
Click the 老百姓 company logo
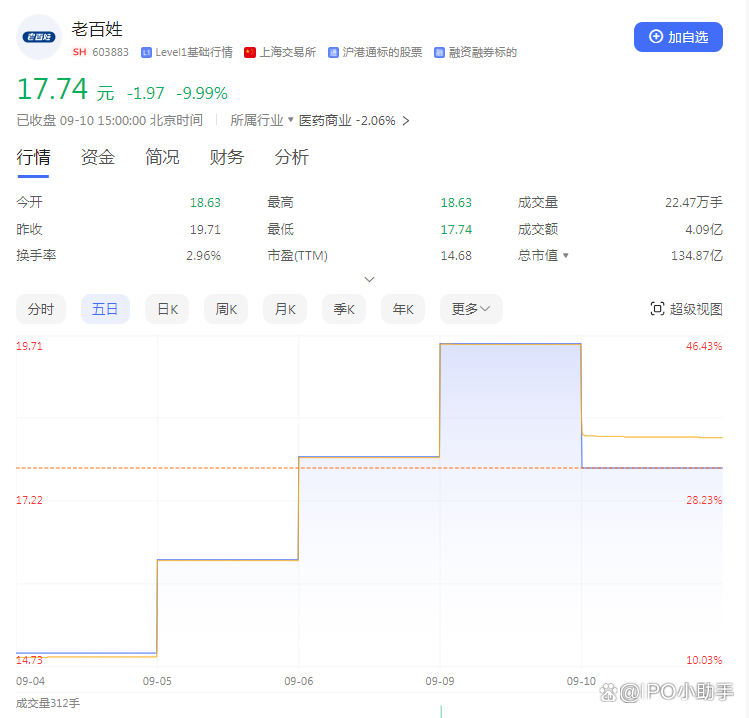(39, 37)
